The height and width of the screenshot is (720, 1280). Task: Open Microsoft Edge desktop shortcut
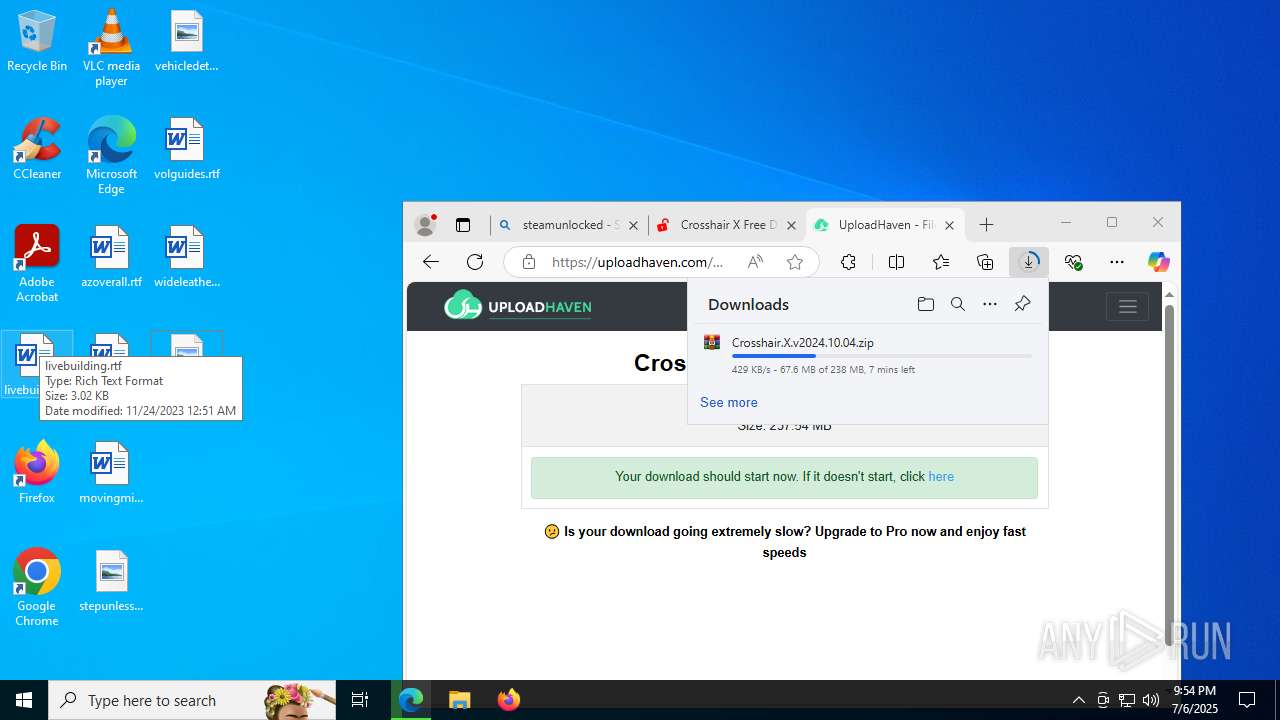(x=111, y=156)
